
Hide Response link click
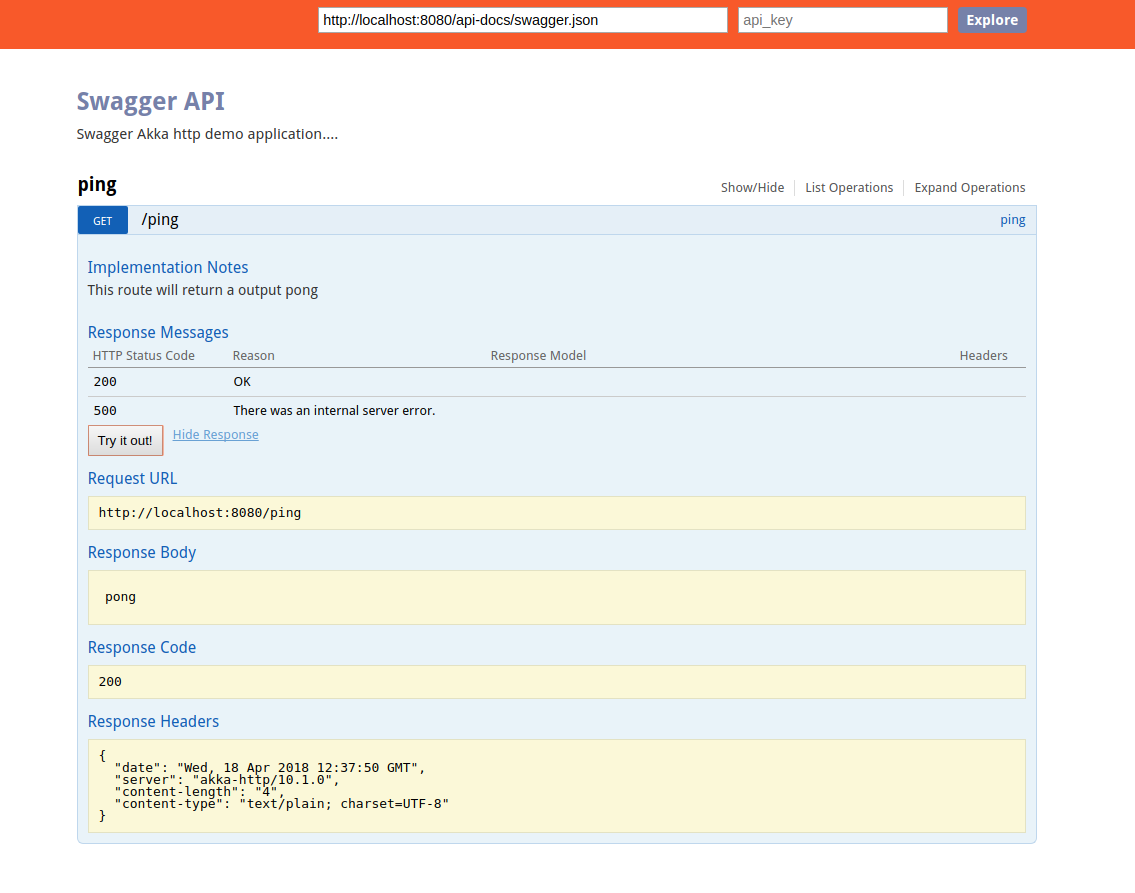coord(215,435)
